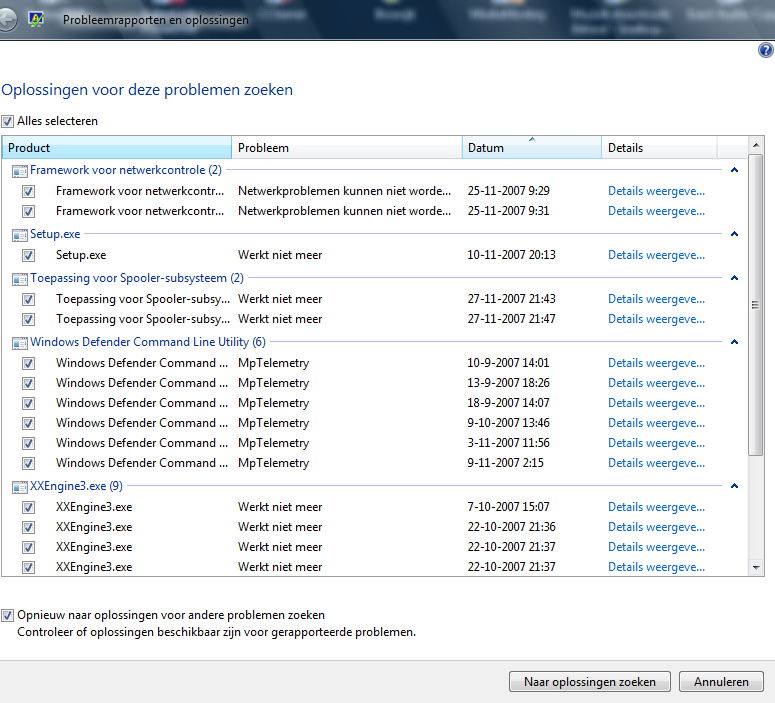This screenshot has height=703, width=775.
Task: Uncheck Spooler-subsysteem entry dated 27-11-2007 21:47
Action: coord(29,319)
